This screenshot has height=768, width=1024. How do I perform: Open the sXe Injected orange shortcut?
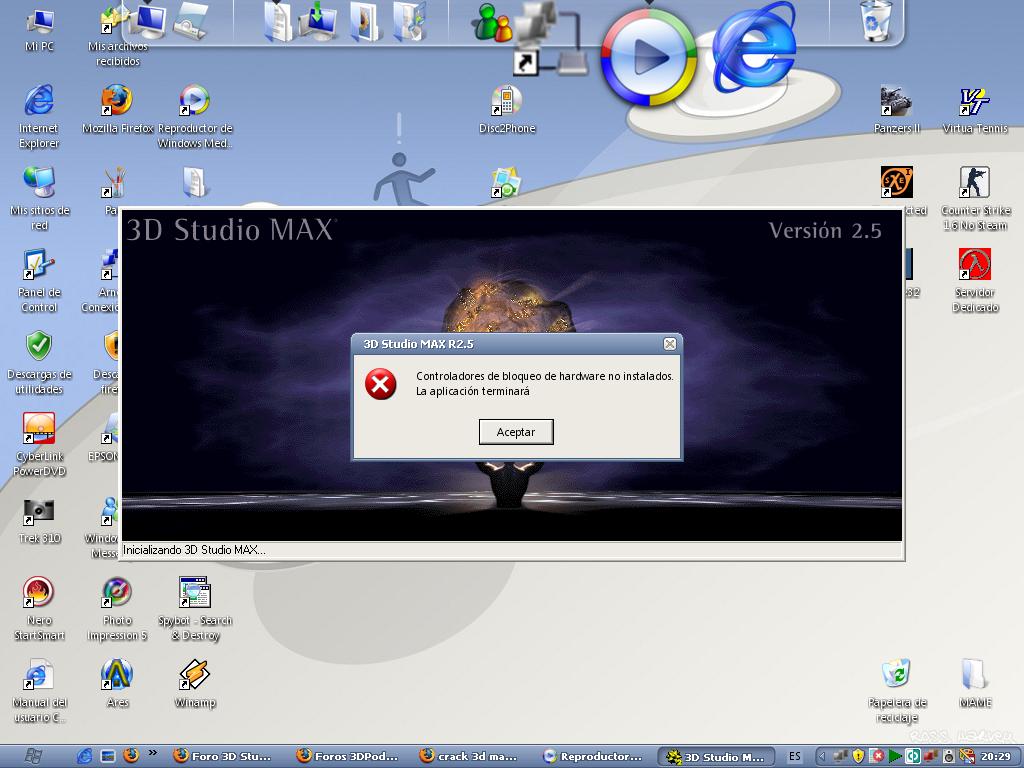pyautogui.click(x=896, y=182)
